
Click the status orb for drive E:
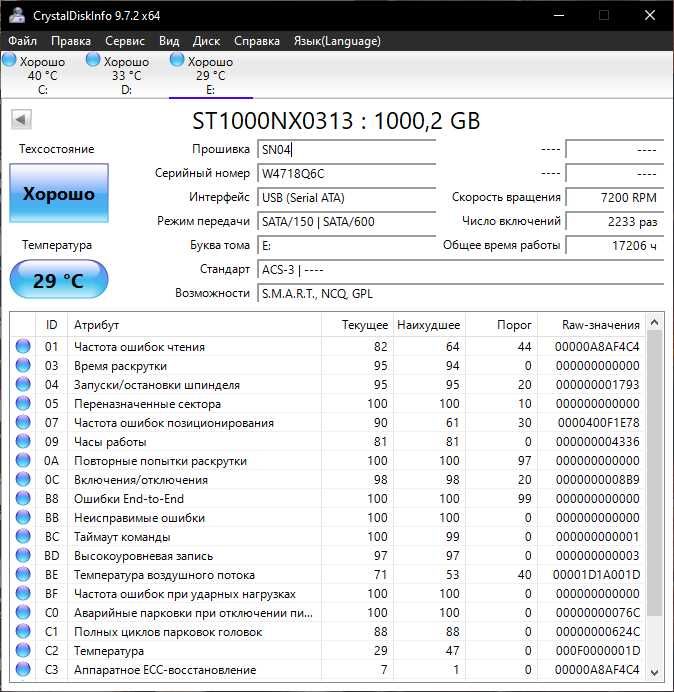coord(177,60)
